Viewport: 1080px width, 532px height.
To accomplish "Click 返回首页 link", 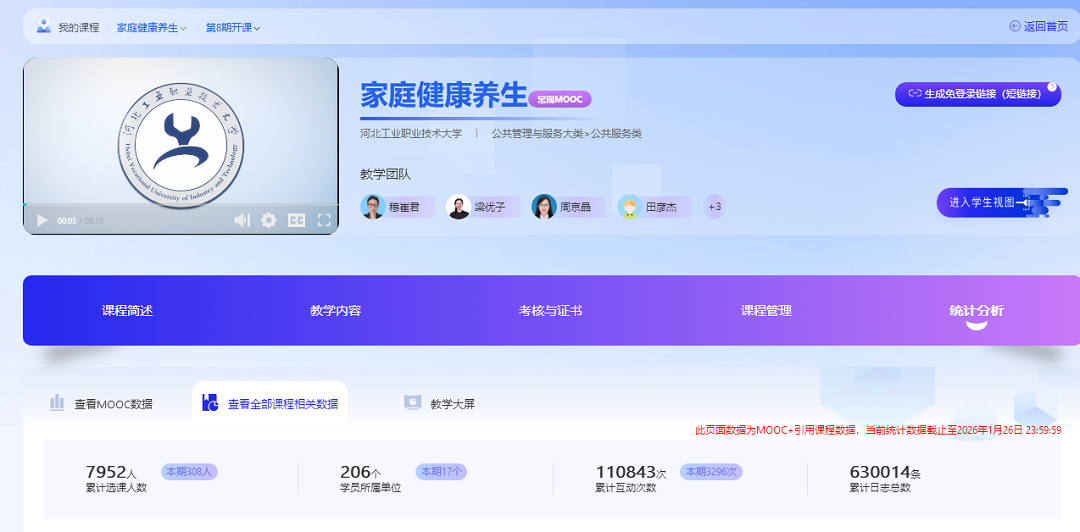I will click(x=1046, y=27).
